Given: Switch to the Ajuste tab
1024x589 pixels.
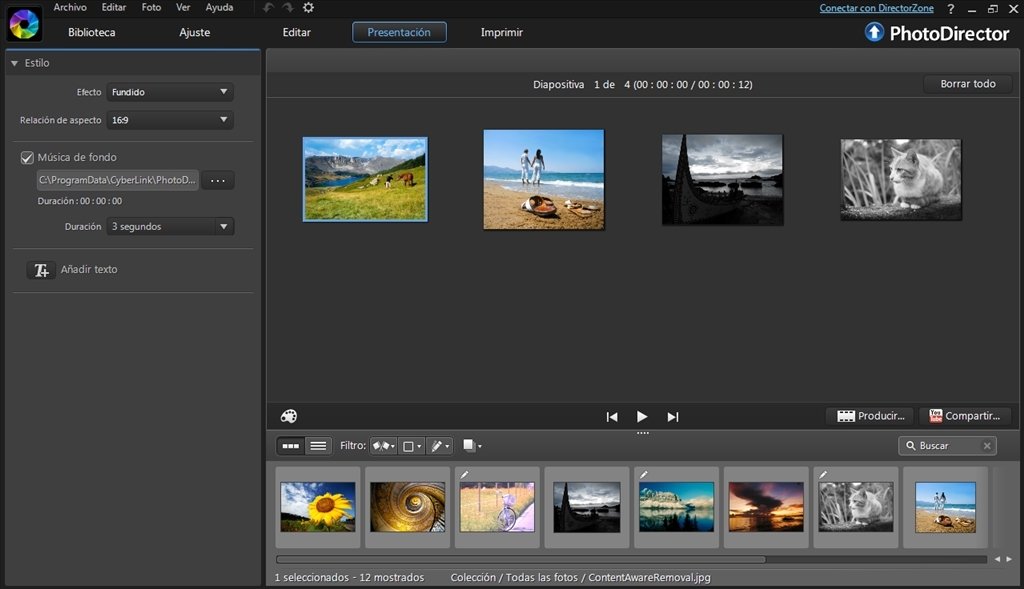Looking at the screenshot, I should [195, 32].
